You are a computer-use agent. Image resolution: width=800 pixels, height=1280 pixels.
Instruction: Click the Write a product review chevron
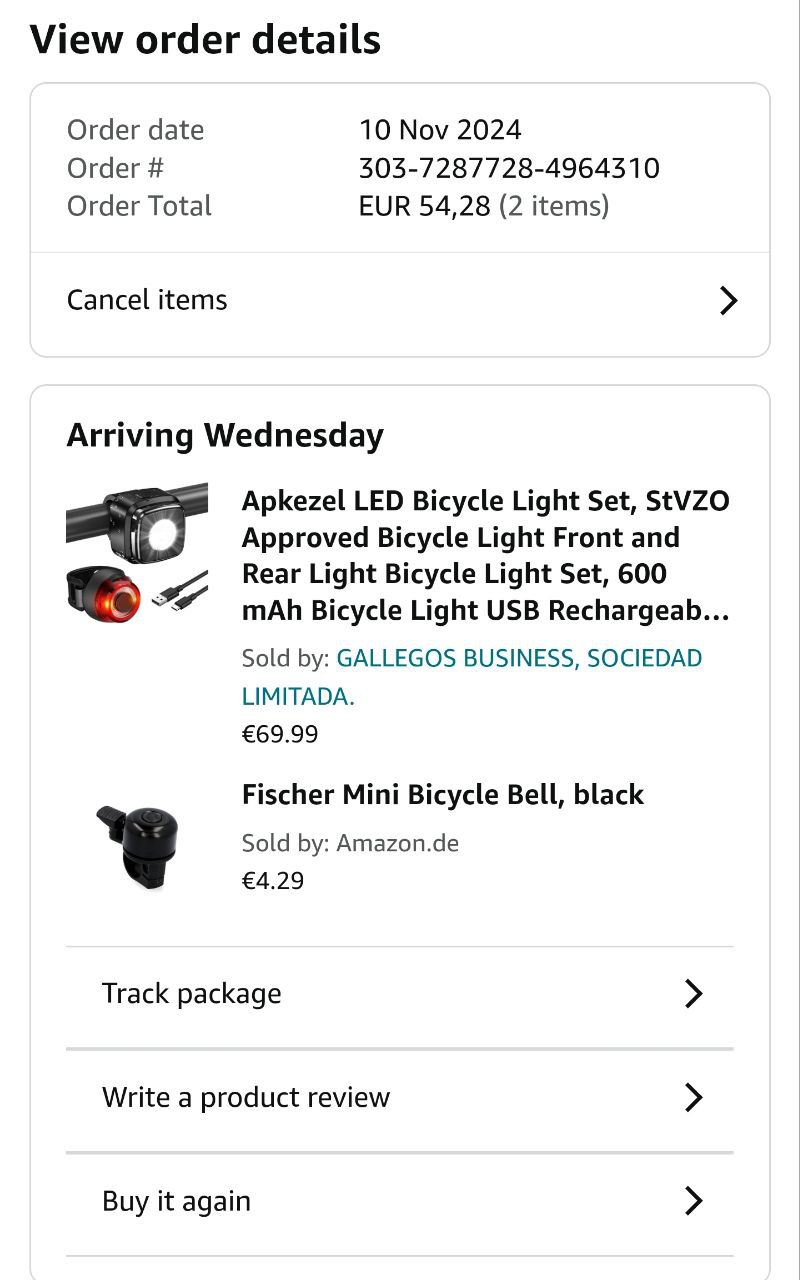[x=693, y=1097]
